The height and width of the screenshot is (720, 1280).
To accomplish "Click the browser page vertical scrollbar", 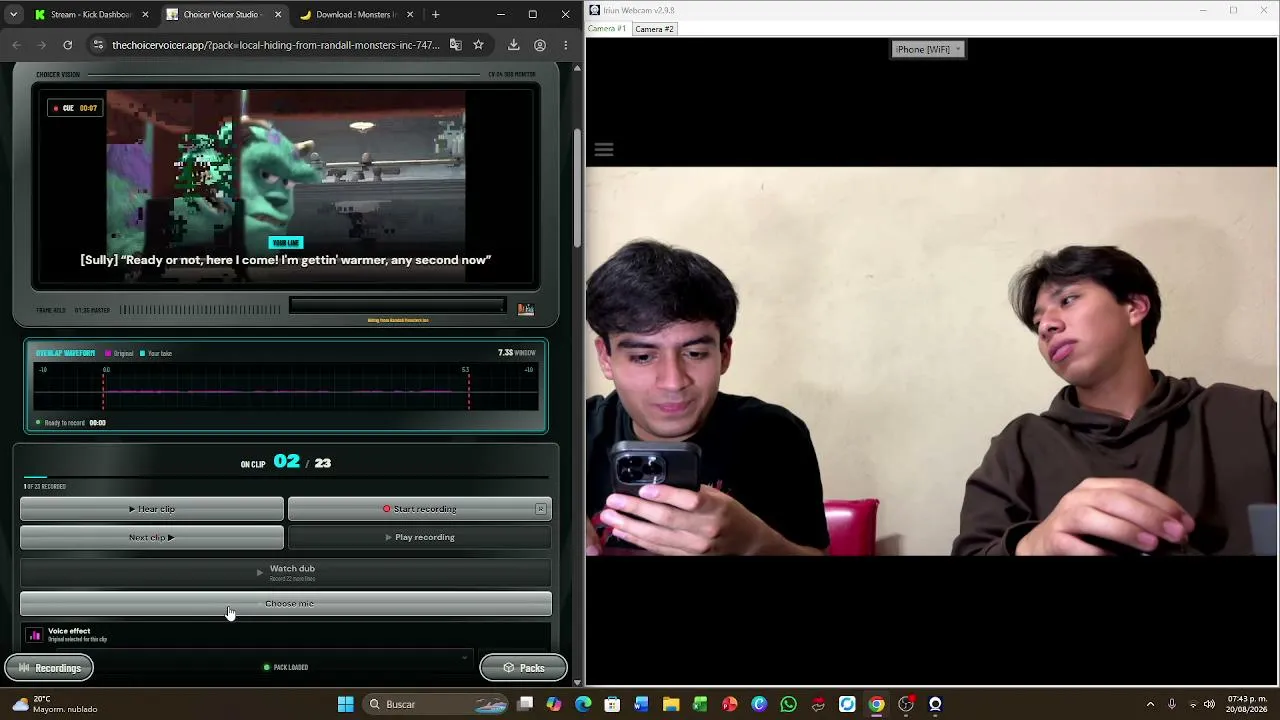I will [x=577, y=190].
